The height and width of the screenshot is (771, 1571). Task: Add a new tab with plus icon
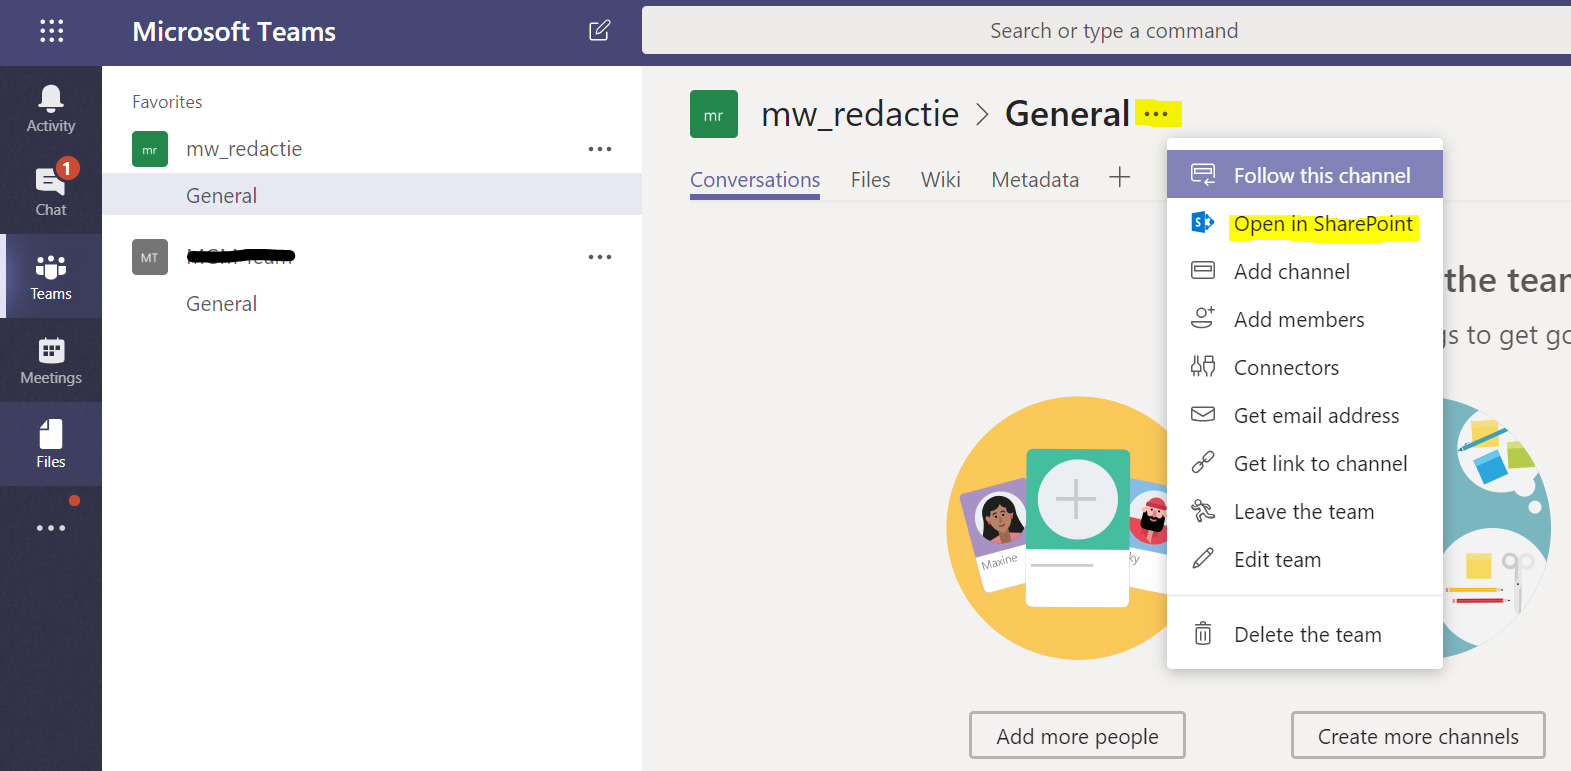pos(1120,178)
